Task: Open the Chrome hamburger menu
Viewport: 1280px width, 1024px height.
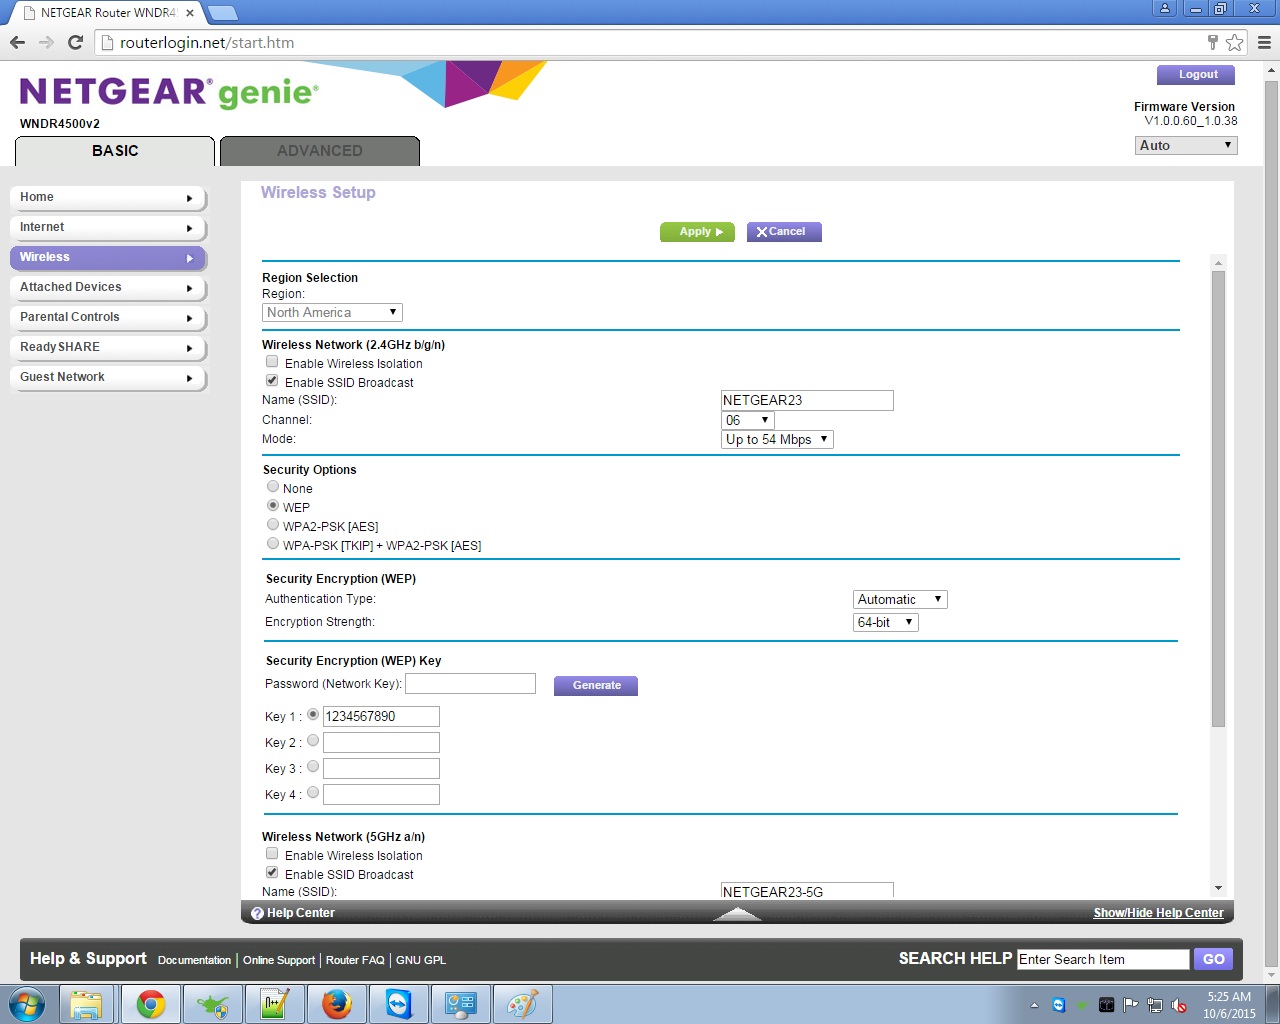Action: coord(1264,42)
